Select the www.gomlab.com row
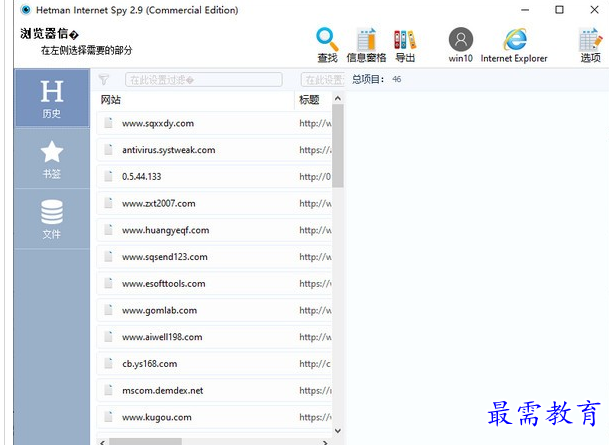Image resolution: width=609 pixels, height=445 pixels. pyautogui.click(x=214, y=310)
